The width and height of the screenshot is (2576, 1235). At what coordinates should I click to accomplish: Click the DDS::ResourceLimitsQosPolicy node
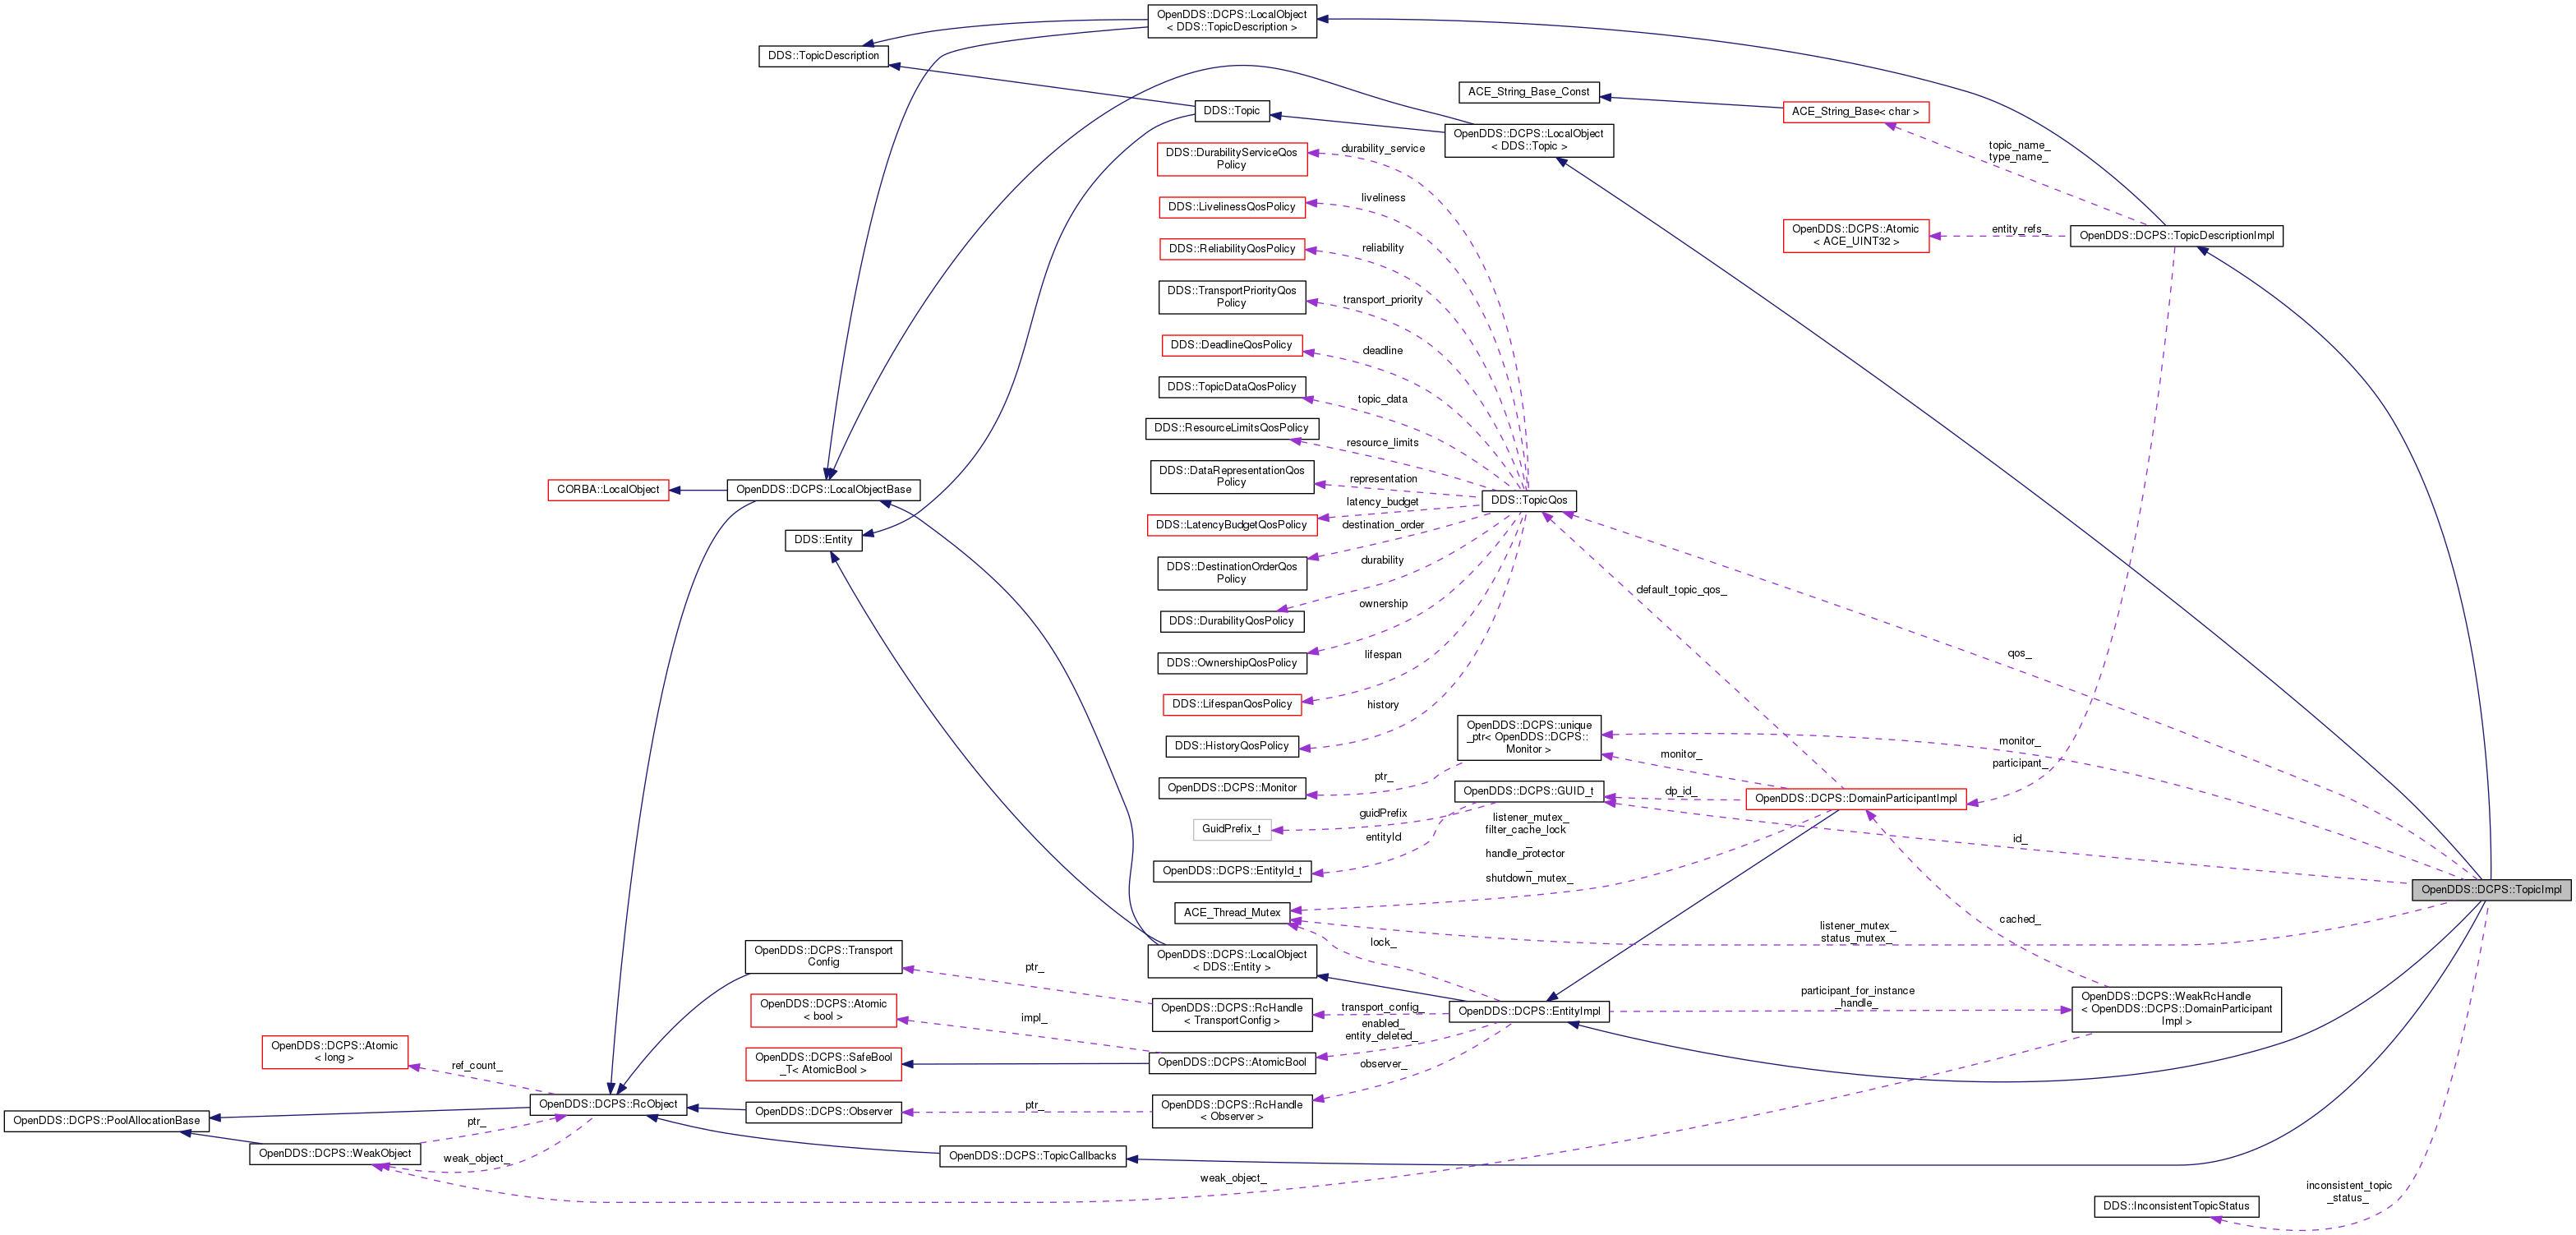click(x=1231, y=428)
